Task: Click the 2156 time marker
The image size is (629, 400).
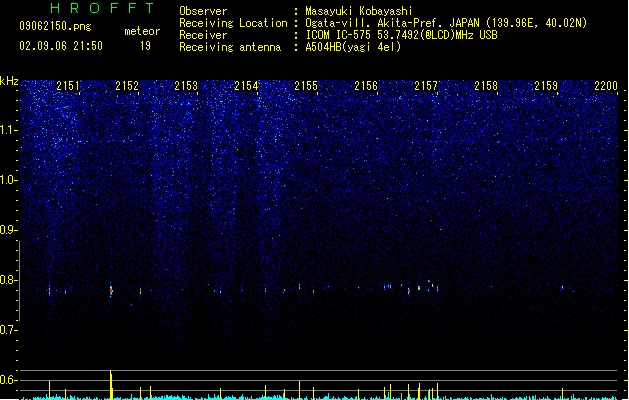Action: coord(366,86)
